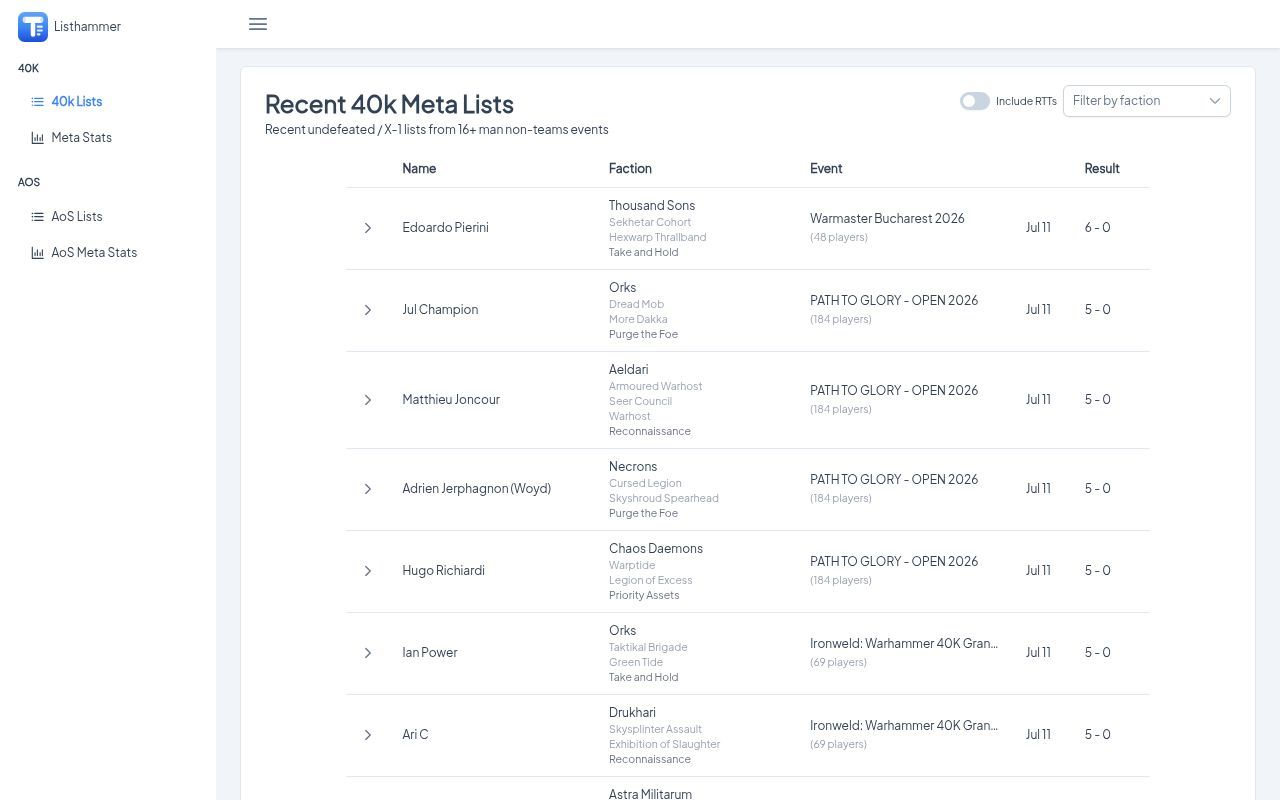Click the list icon beside 40k Lists
The width and height of the screenshot is (1280, 800).
[37, 101]
